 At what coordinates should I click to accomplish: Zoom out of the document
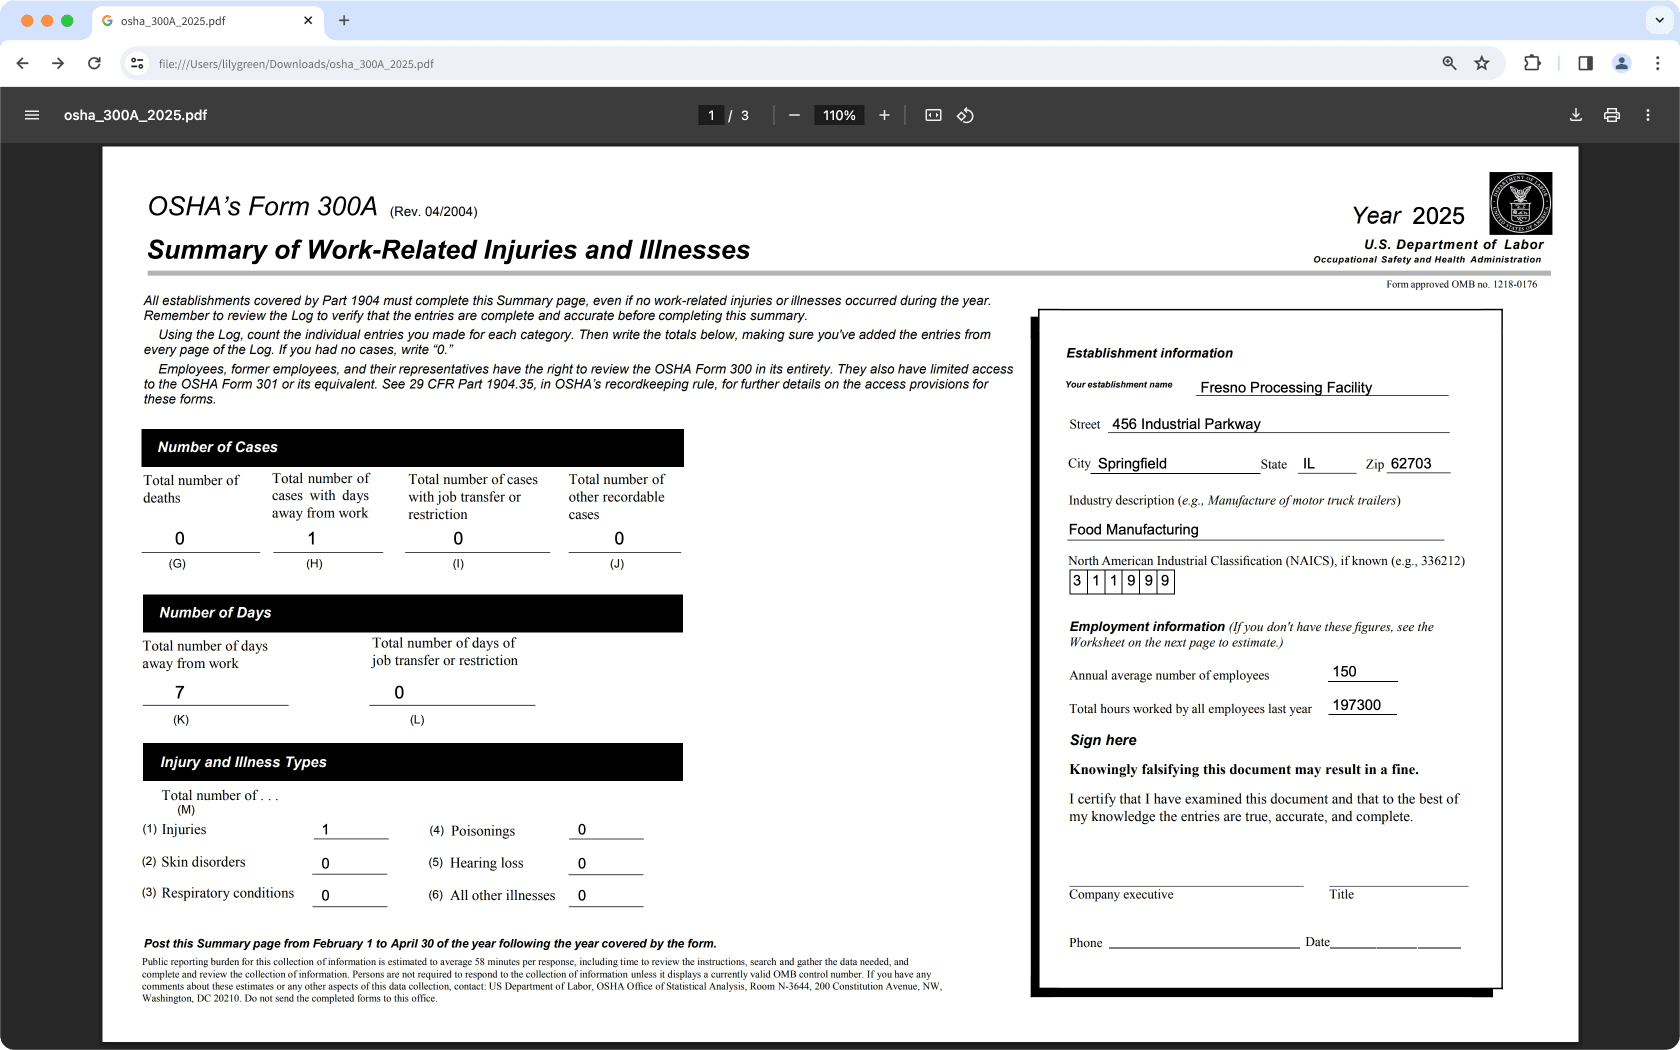click(794, 115)
